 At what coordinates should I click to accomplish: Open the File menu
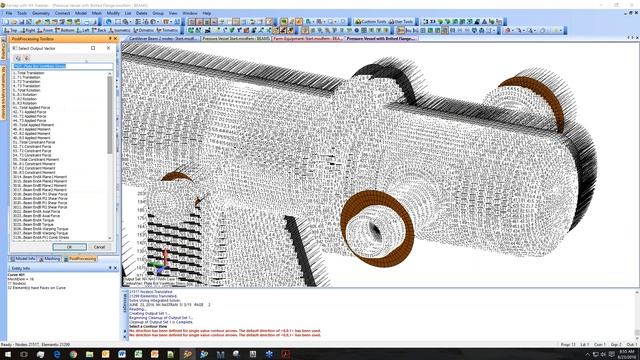[x=9, y=13]
